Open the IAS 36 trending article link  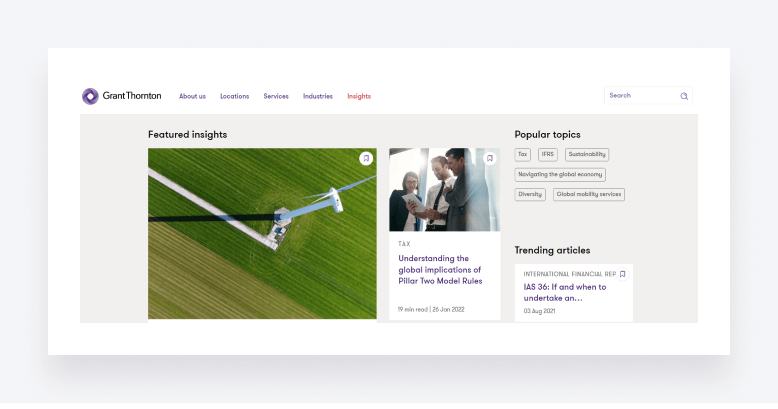pyautogui.click(x=565, y=292)
